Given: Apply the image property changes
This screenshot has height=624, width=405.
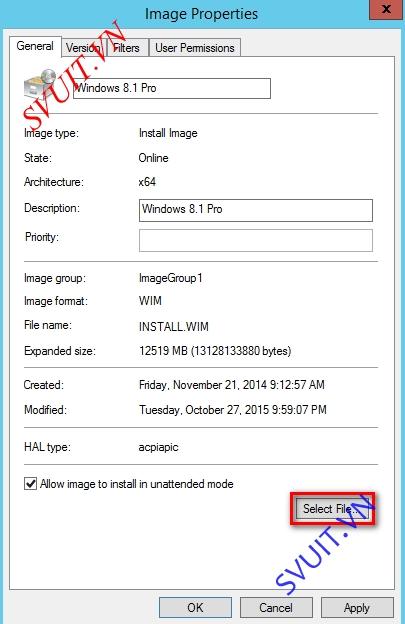Looking at the screenshot, I should tap(357, 608).
